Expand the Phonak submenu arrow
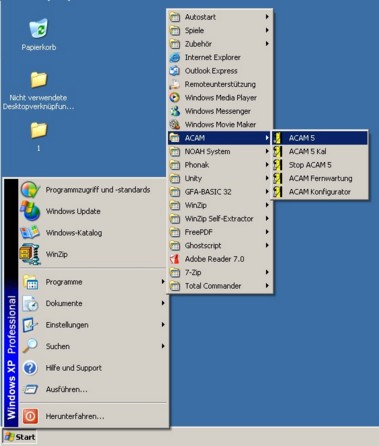Image resolution: width=379 pixels, height=446 pixels. pos(267,165)
